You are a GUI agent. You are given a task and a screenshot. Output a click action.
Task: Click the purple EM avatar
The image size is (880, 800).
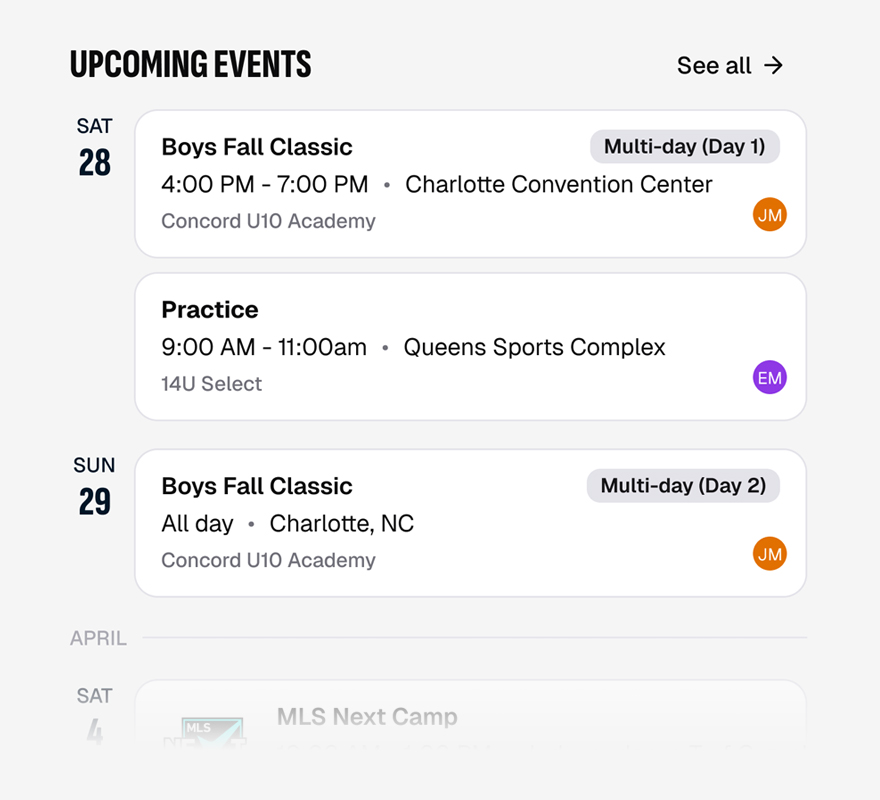pyautogui.click(x=769, y=377)
